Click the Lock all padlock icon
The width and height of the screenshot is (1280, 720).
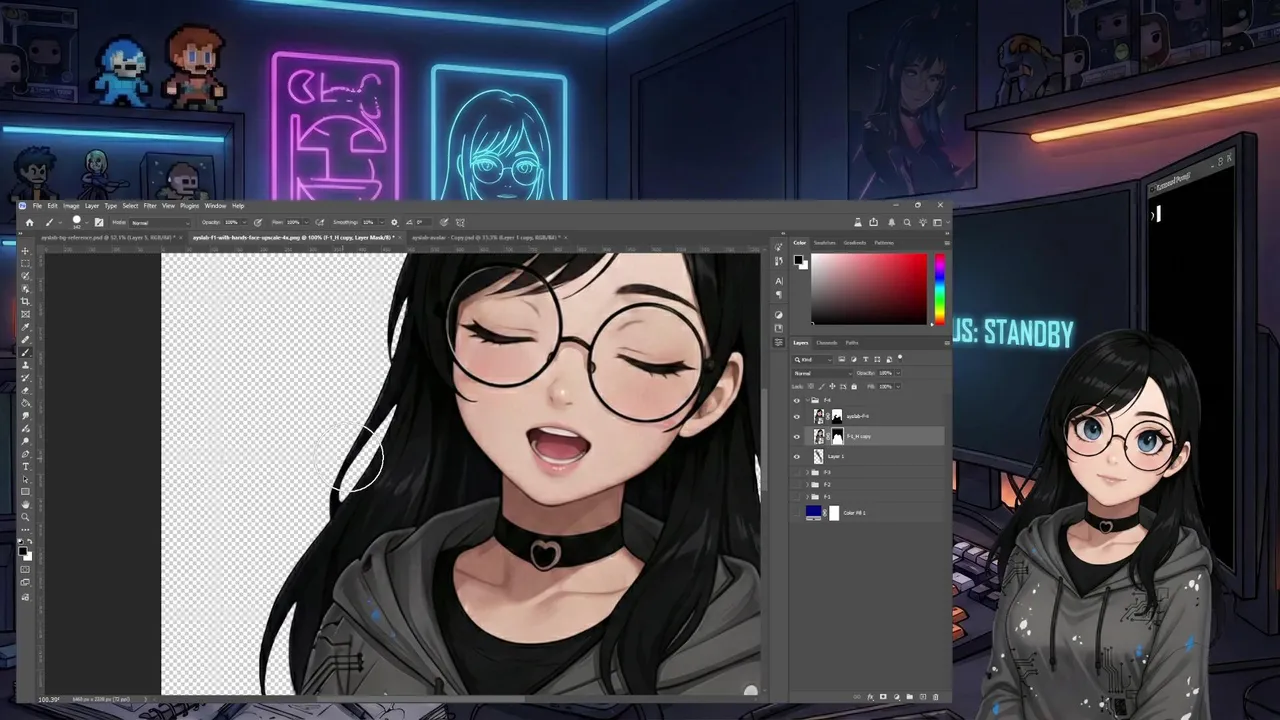point(854,386)
